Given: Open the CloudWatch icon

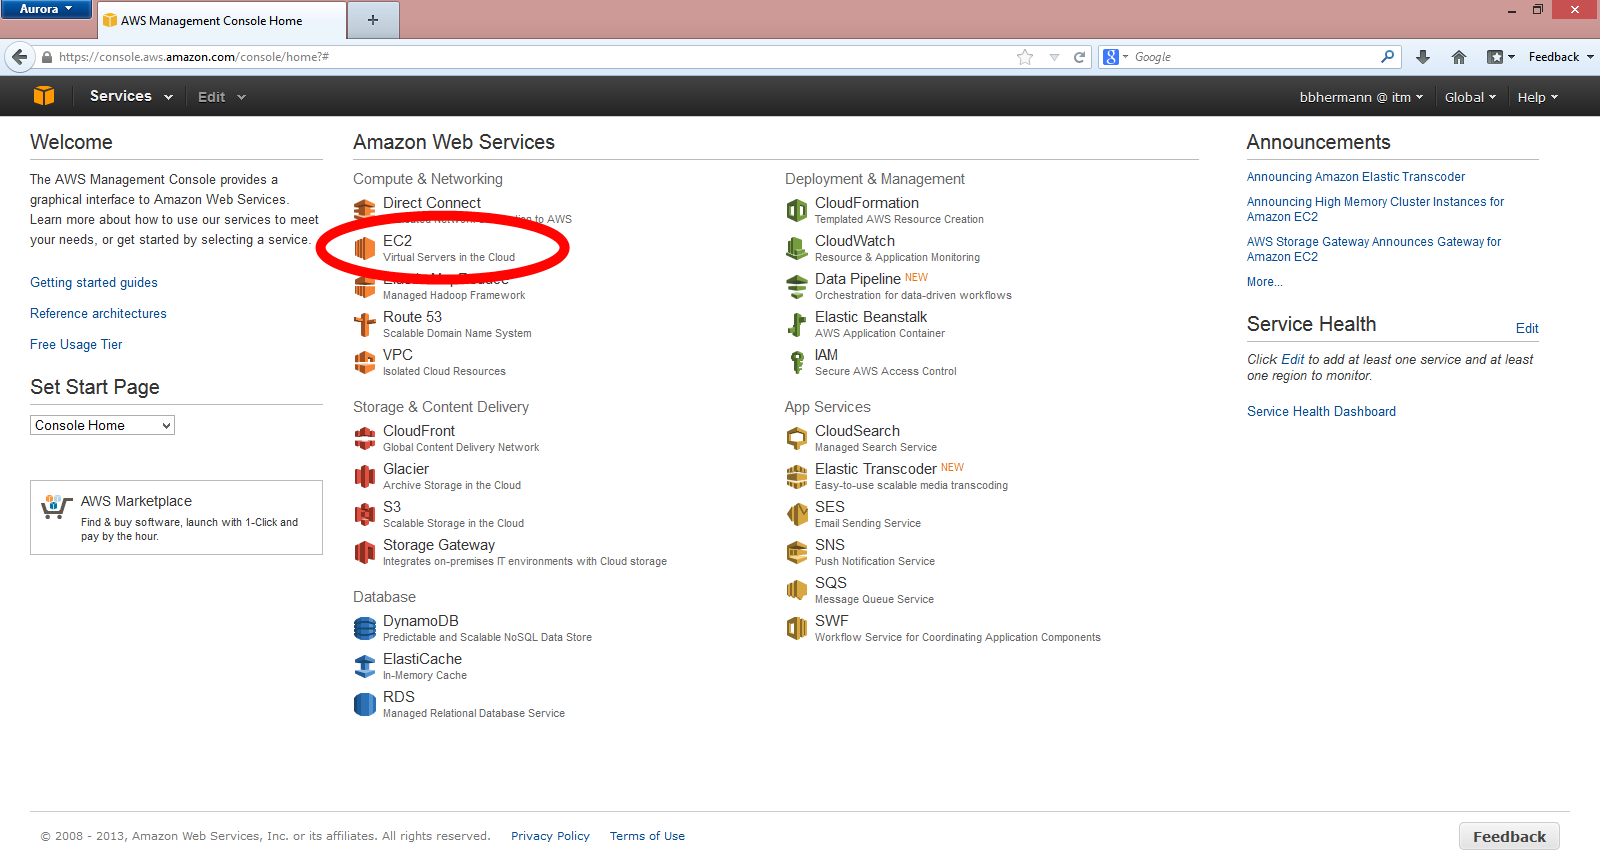Looking at the screenshot, I should pos(797,248).
